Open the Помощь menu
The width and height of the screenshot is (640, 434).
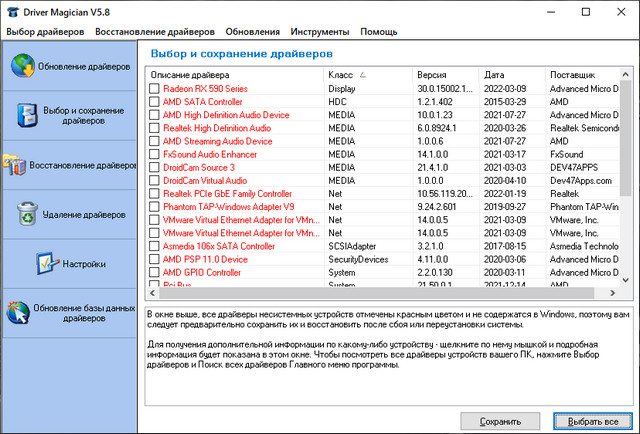click(x=378, y=32)
